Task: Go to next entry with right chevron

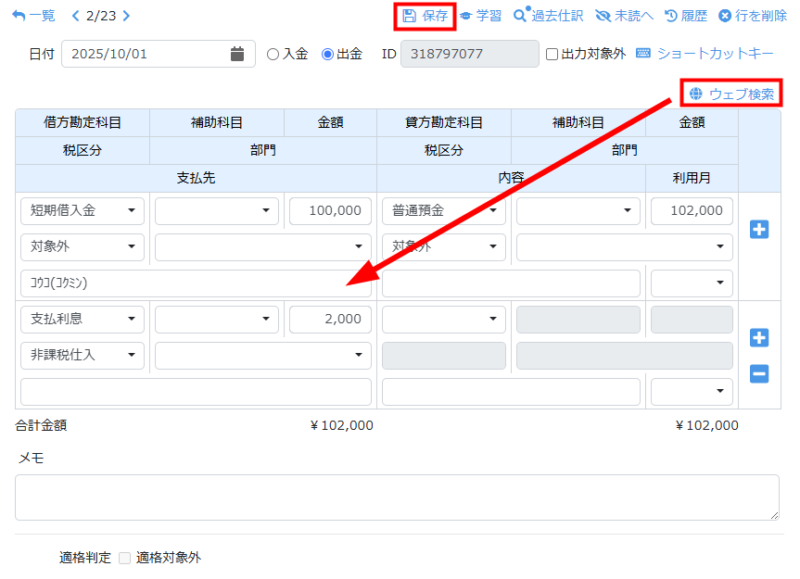Action: click(x=126, y=16)
